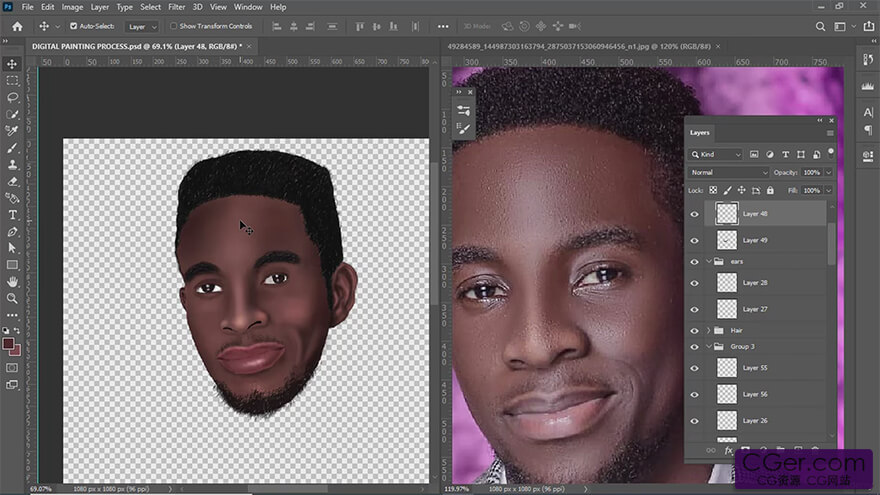Select the Horizontal Type tool
Screen dimensions: 880x495
coord(12,215)
